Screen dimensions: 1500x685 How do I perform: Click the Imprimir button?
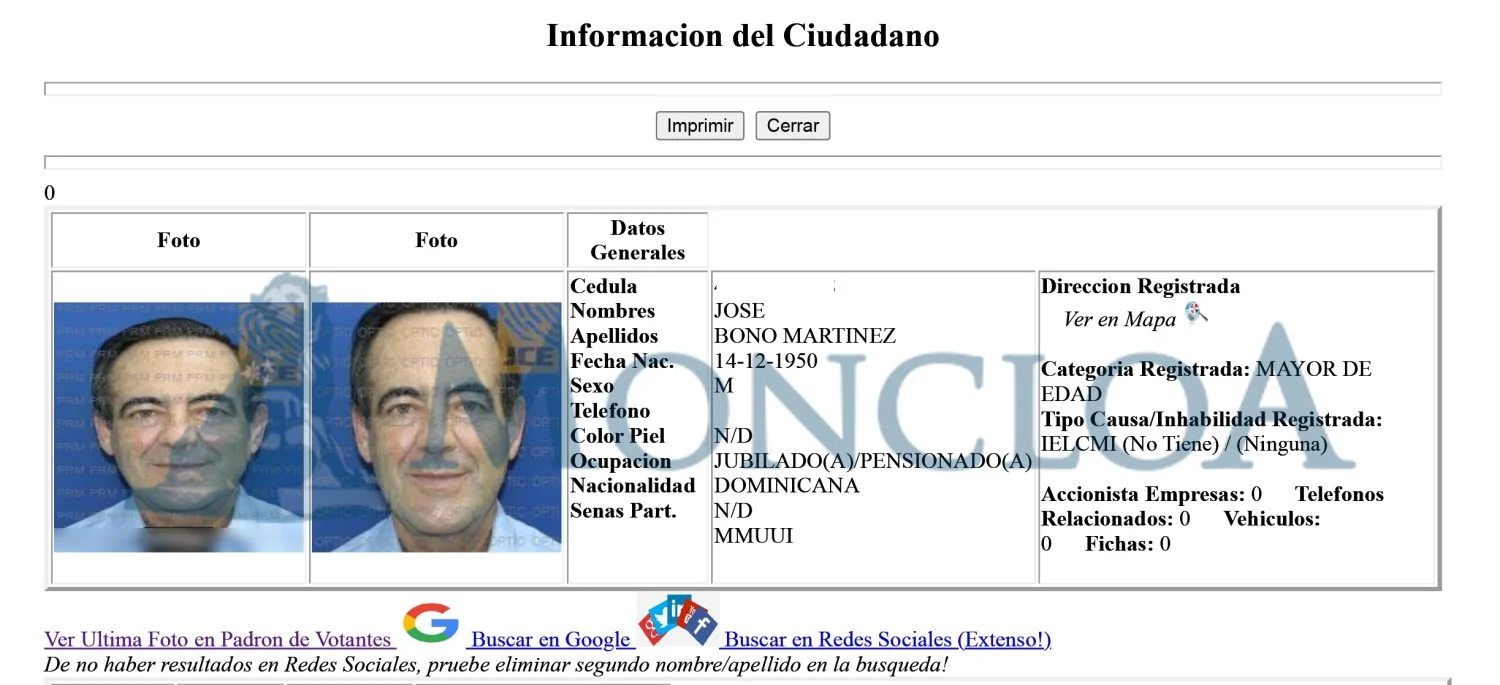pyautogui.click(x=700, y=126)
